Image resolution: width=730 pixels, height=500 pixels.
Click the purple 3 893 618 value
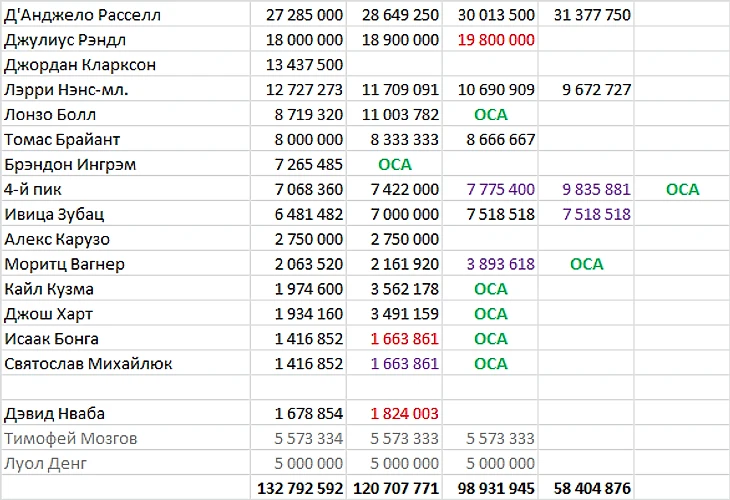(490, 264)
